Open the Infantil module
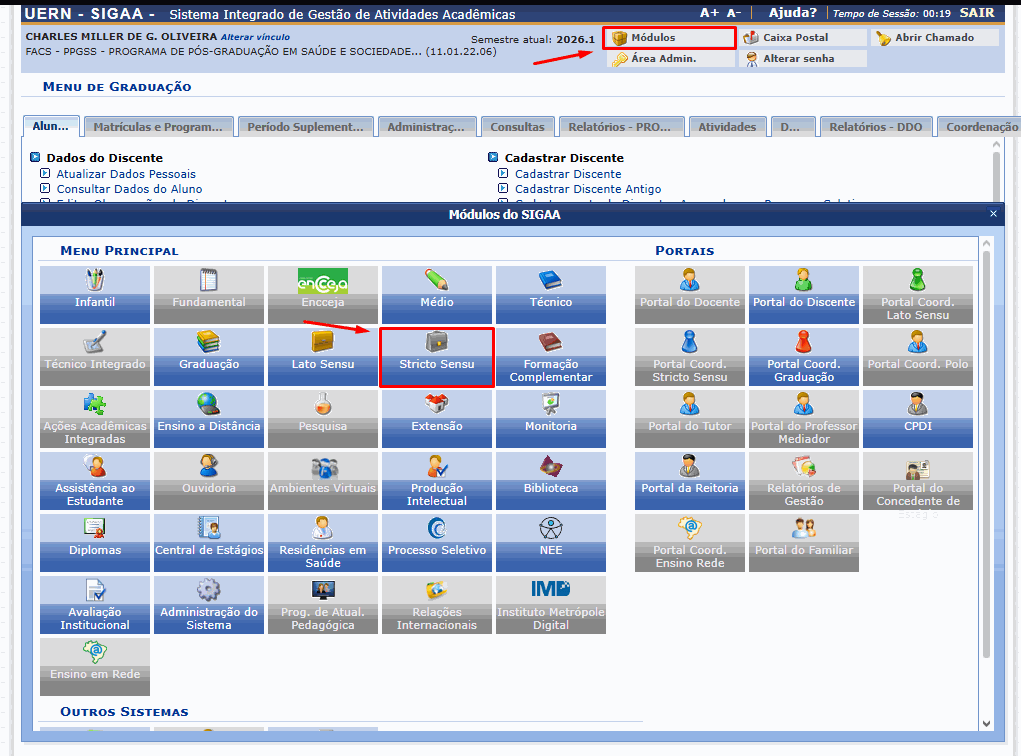 pos(95,294)
